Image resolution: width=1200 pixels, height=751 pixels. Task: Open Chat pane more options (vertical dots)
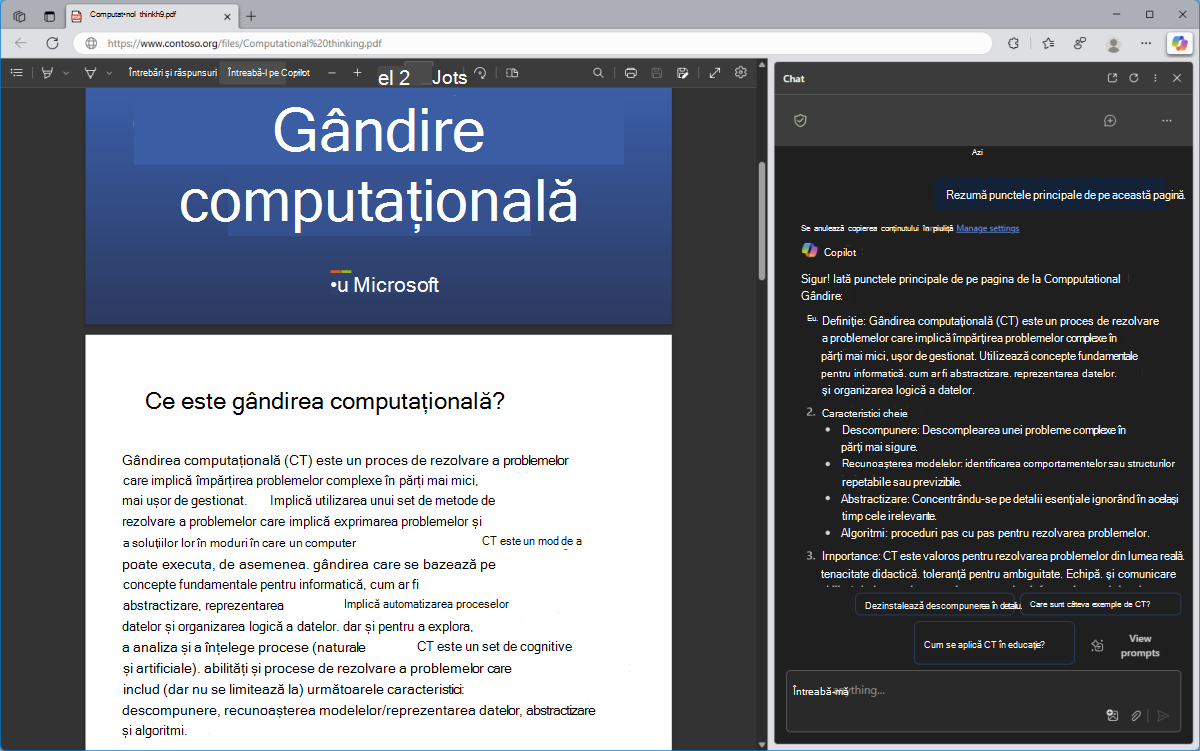1155,78
